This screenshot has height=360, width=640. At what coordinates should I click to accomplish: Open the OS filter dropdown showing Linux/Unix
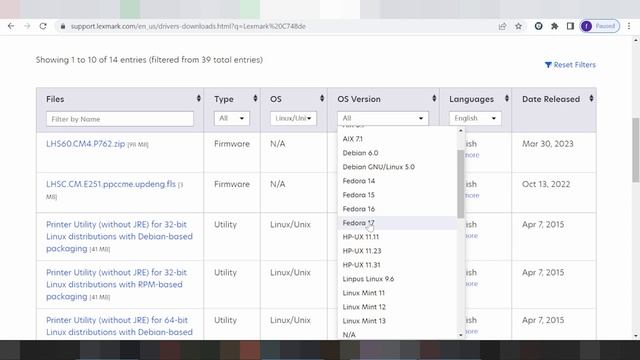[x=293, y=118]
